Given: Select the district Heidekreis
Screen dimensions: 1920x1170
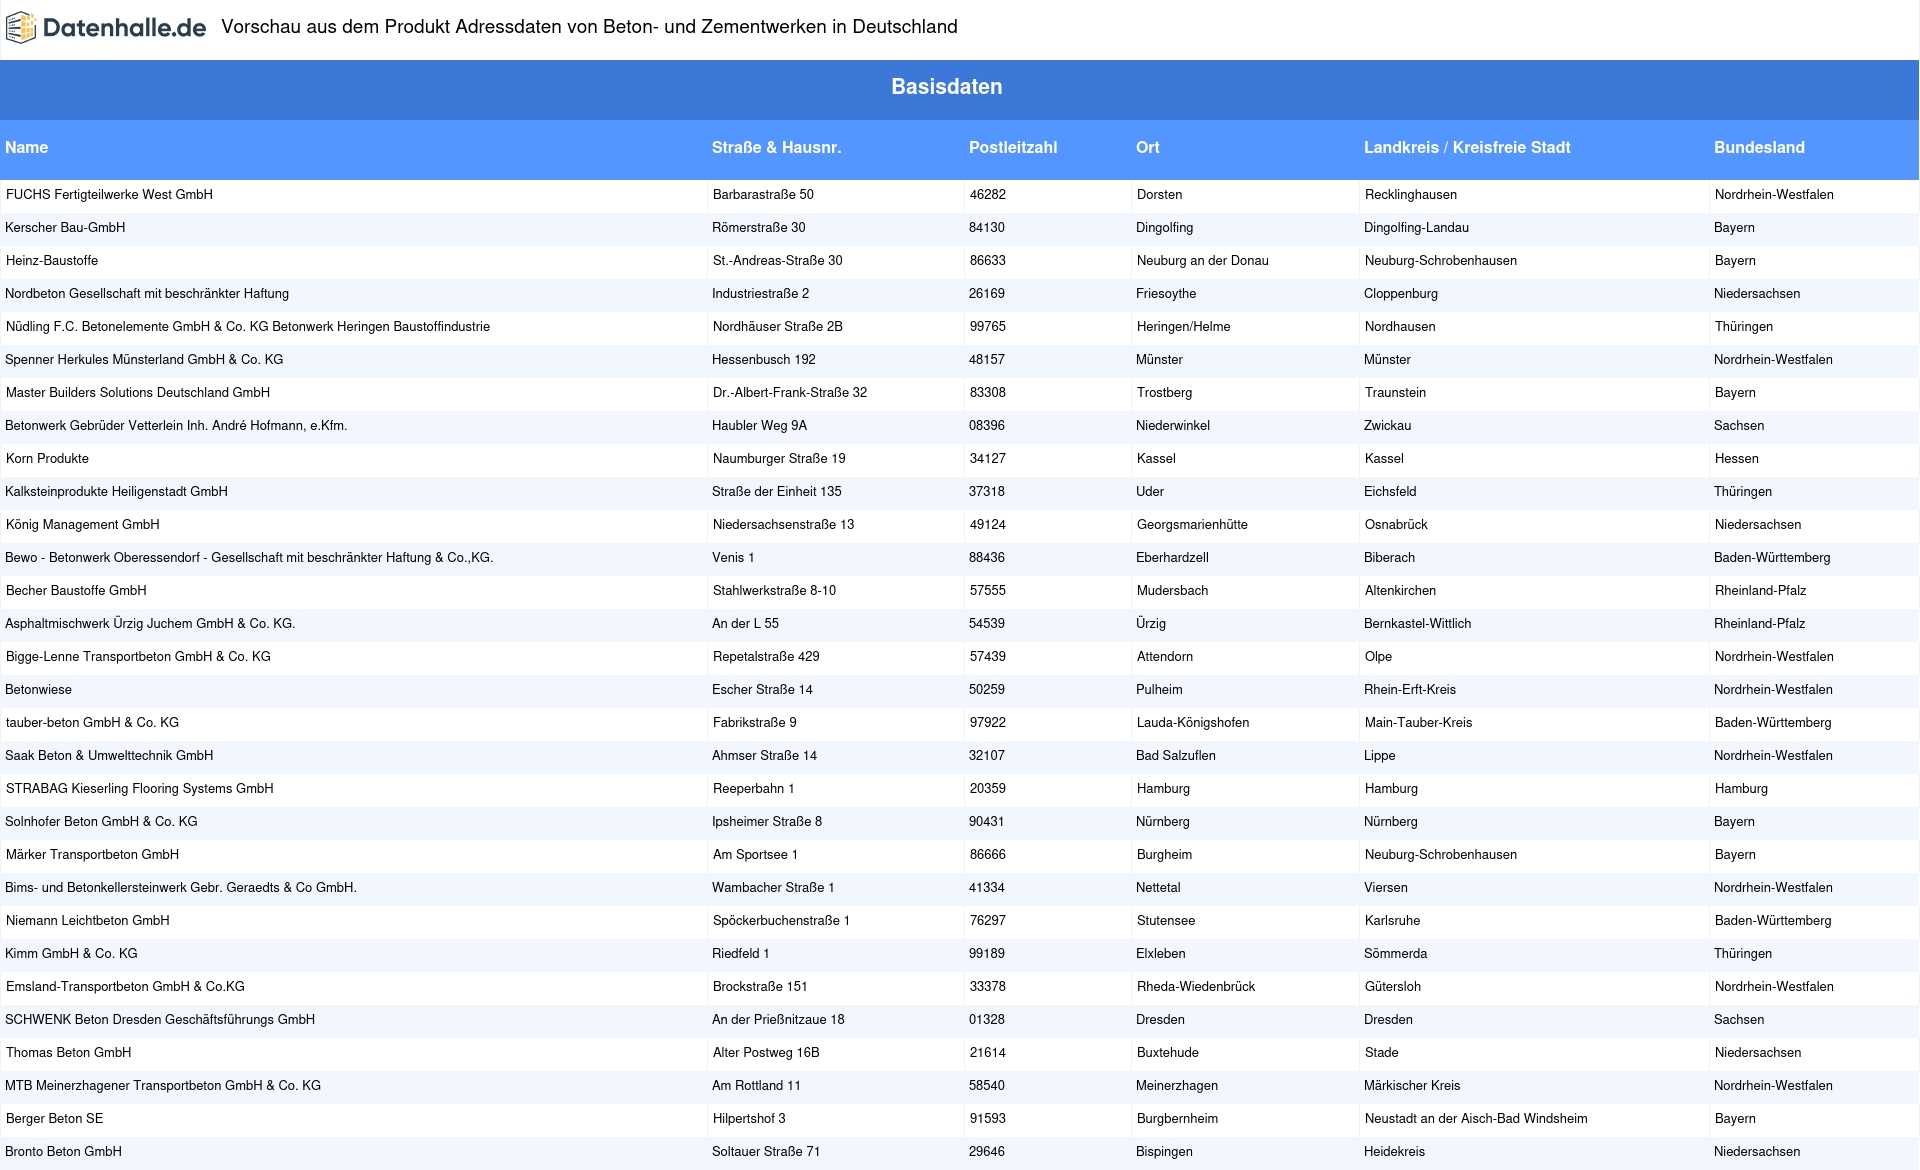Looking at the screenshot, I should [x=1394, y=1152].
